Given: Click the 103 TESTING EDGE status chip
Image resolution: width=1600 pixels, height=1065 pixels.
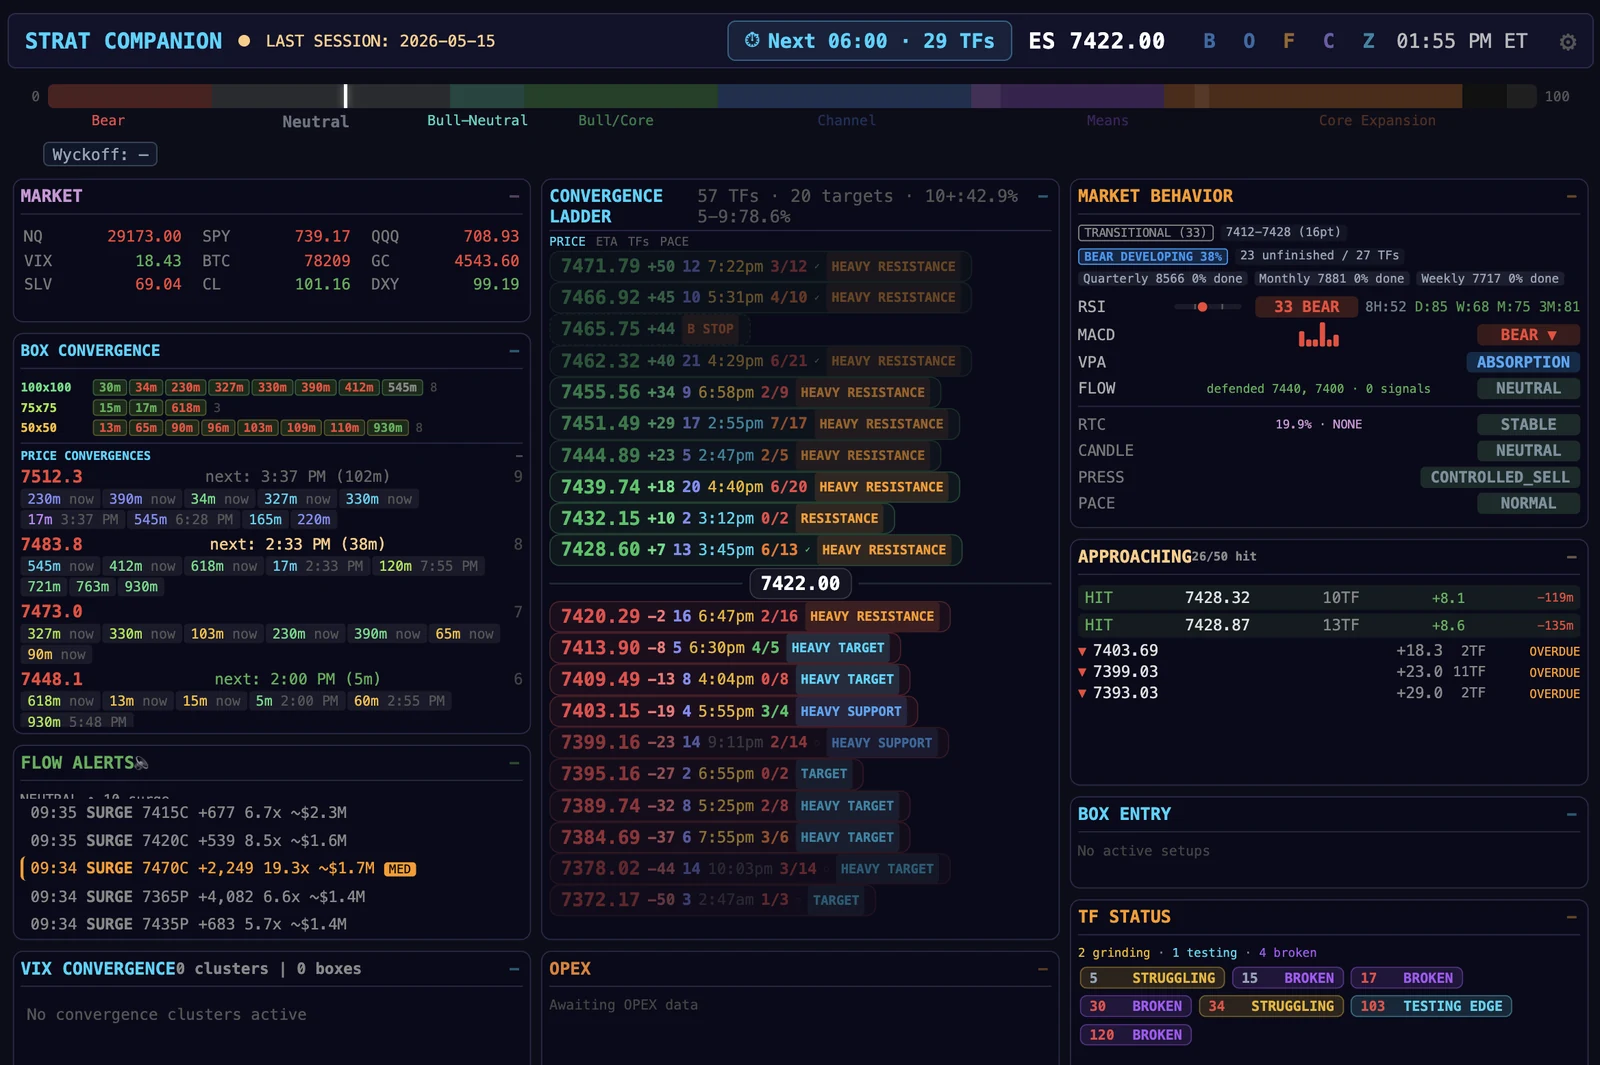Looking at the screenshot, I should click(x=1431, y=1007).
